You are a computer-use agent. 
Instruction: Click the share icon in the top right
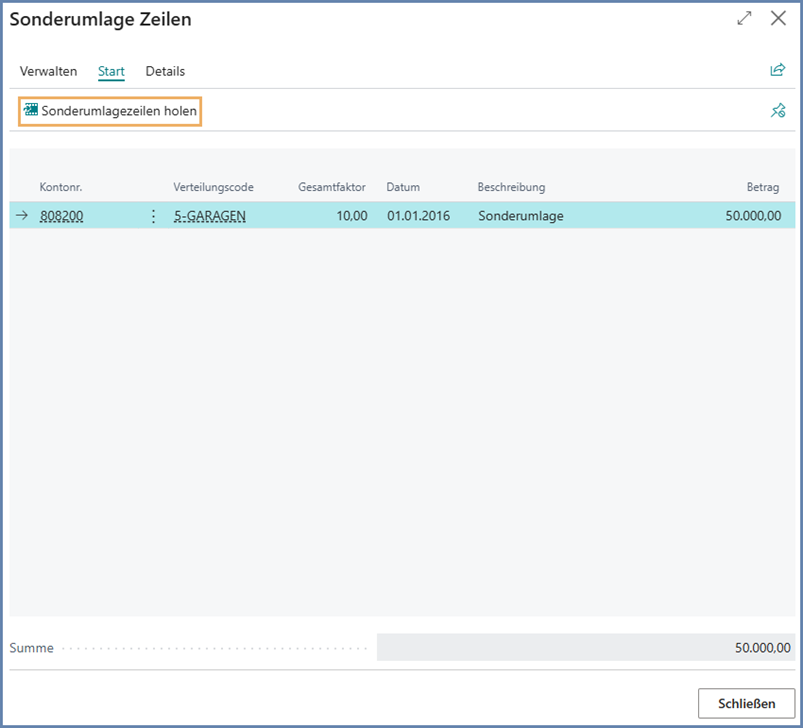pos(777,70)
